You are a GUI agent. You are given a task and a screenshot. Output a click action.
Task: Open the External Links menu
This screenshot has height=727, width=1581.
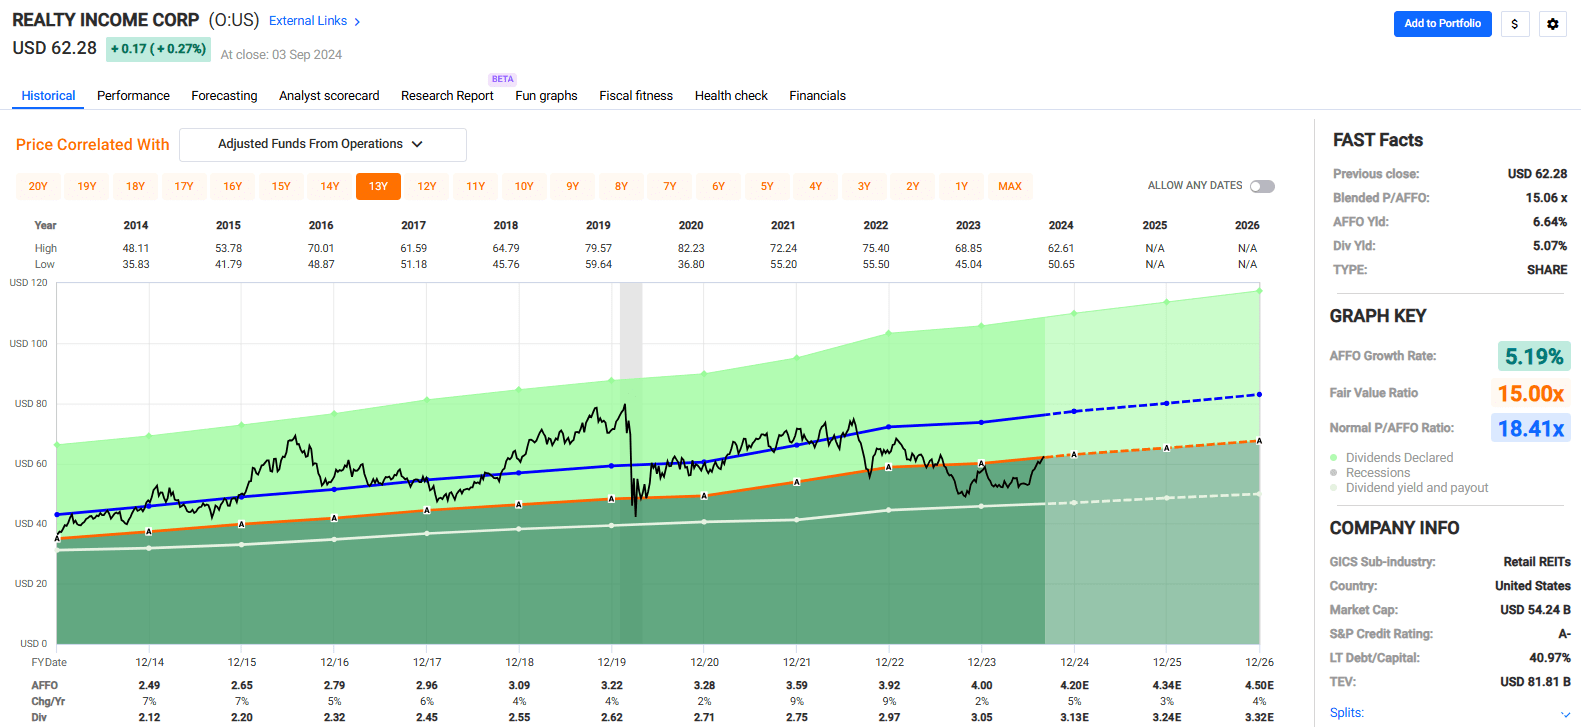[x=308, y=21]
